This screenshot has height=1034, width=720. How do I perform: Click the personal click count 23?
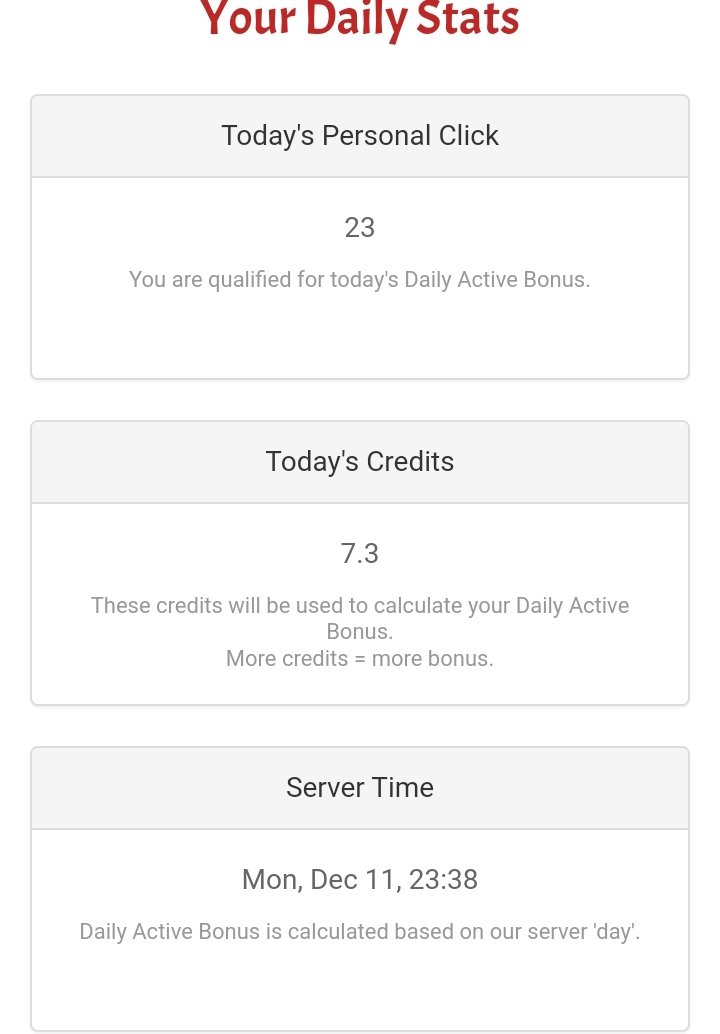coord(360,228)
